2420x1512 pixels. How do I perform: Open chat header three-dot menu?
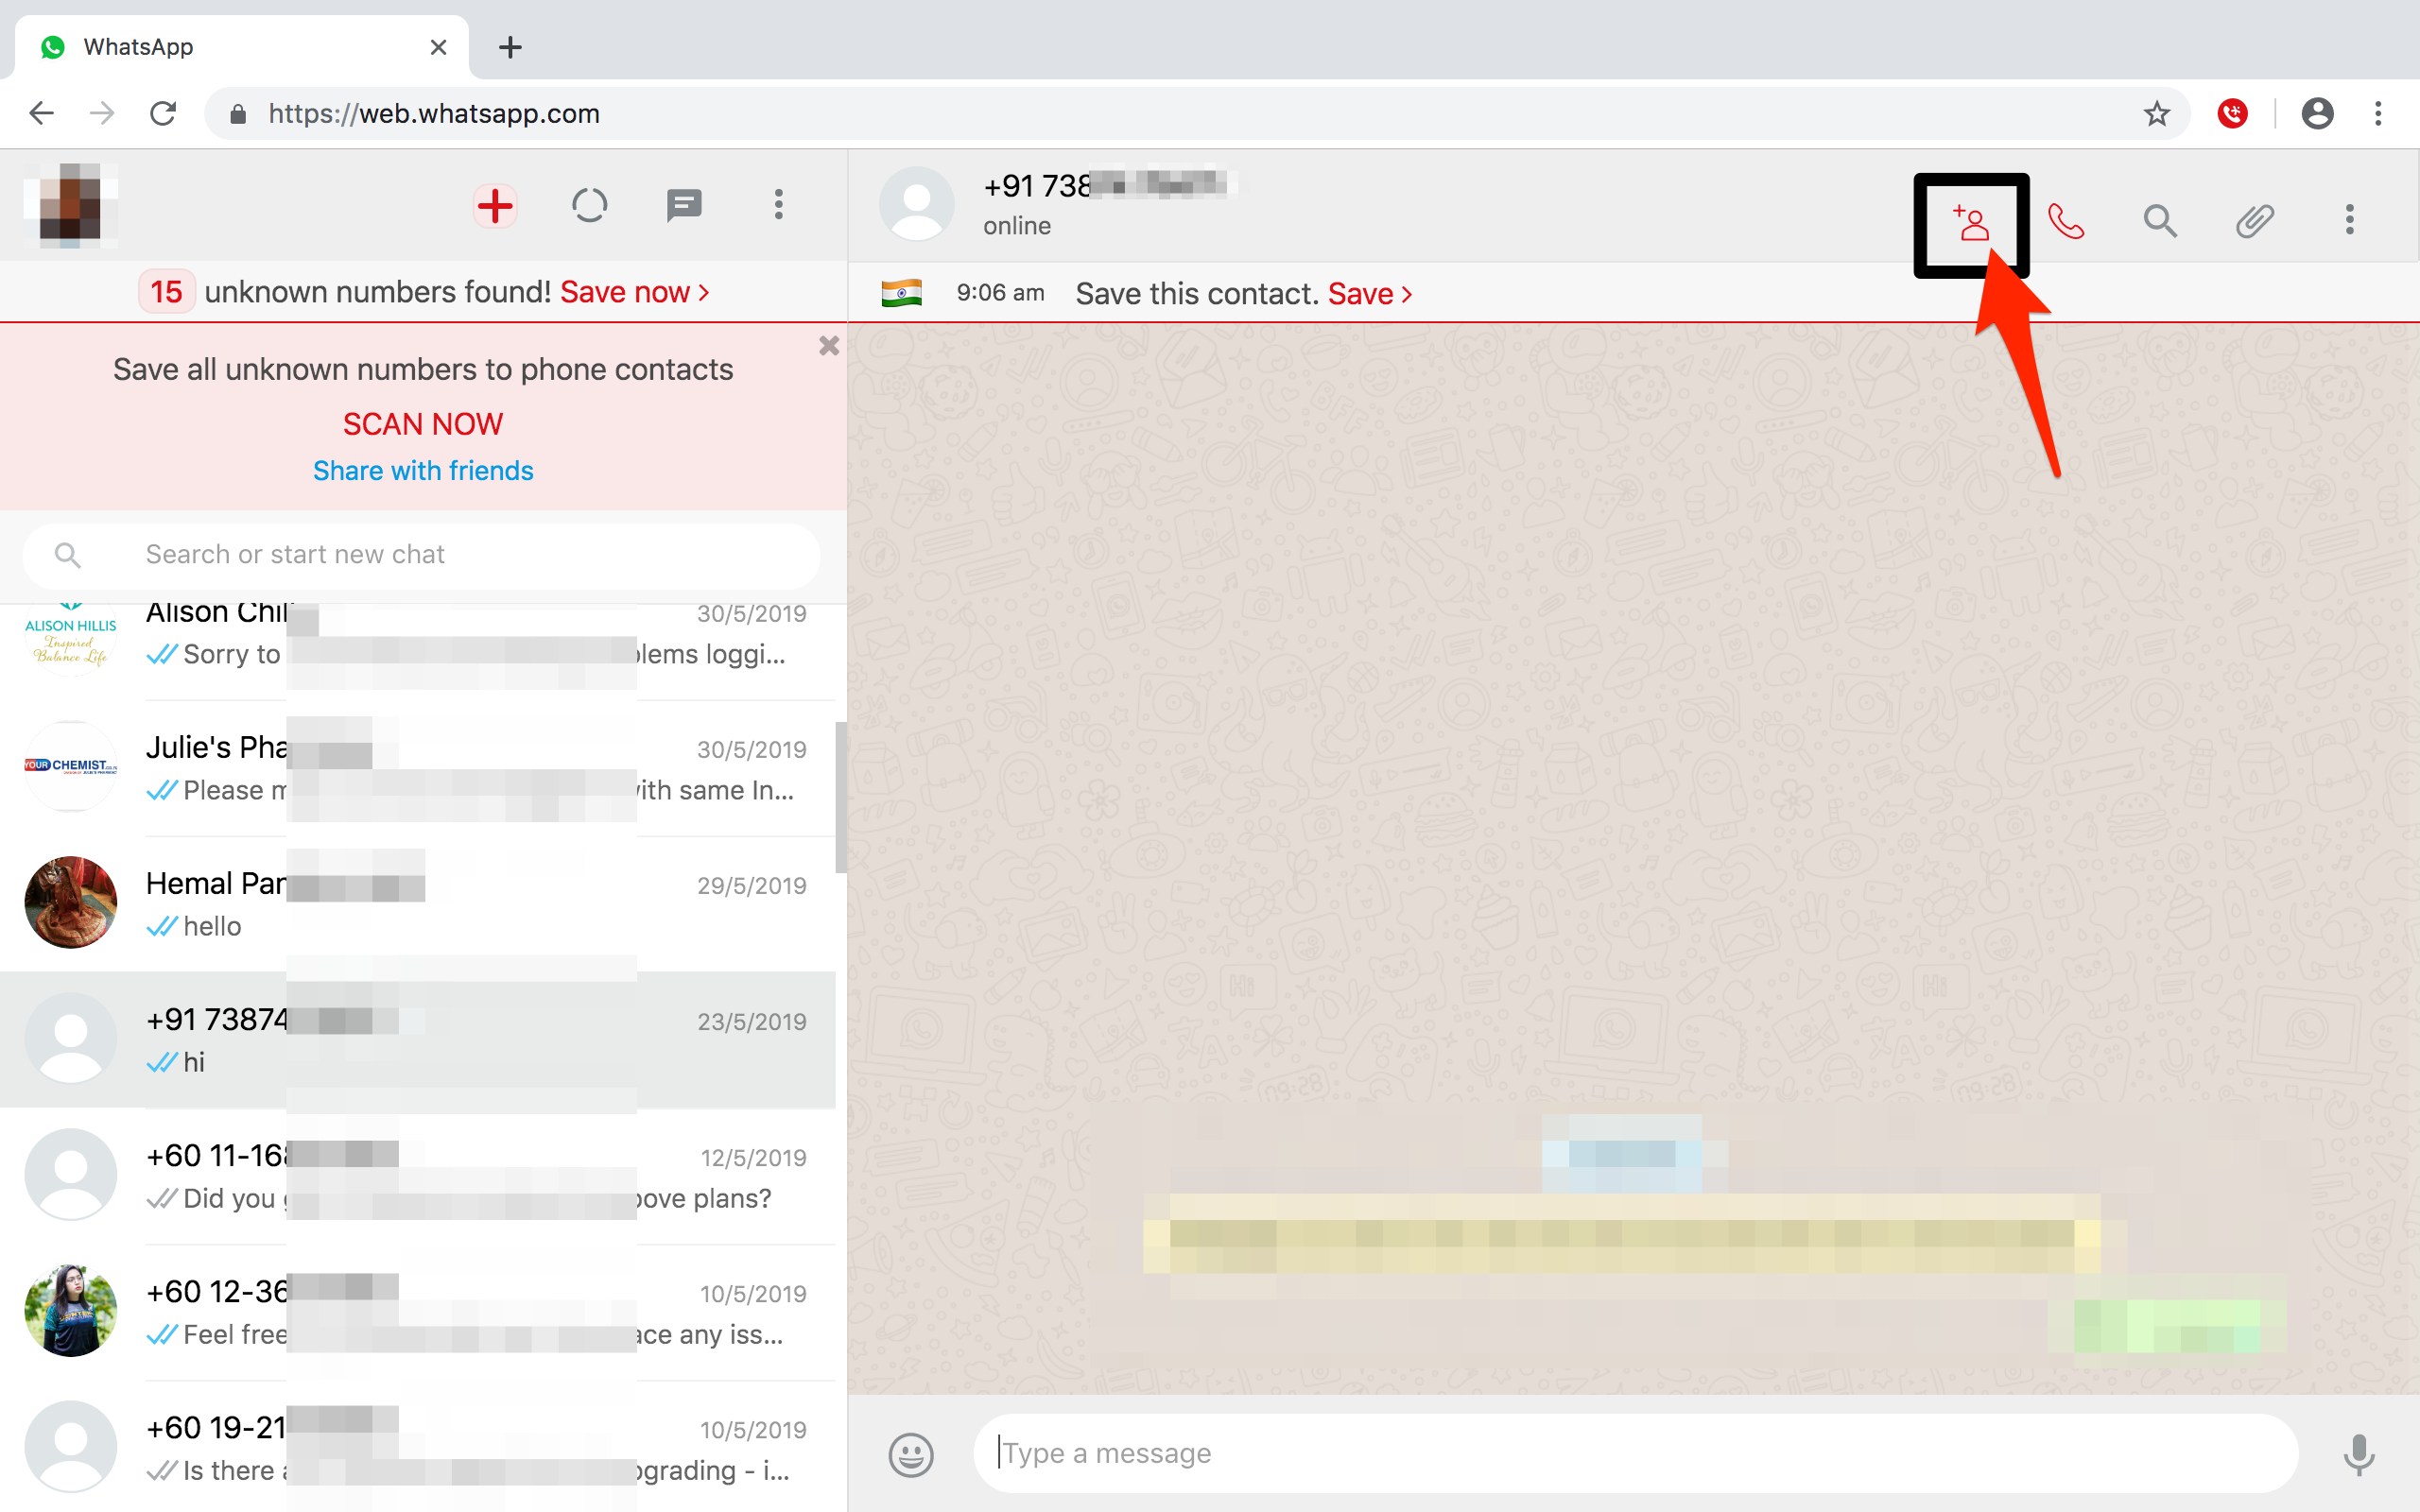[2349, 220]
